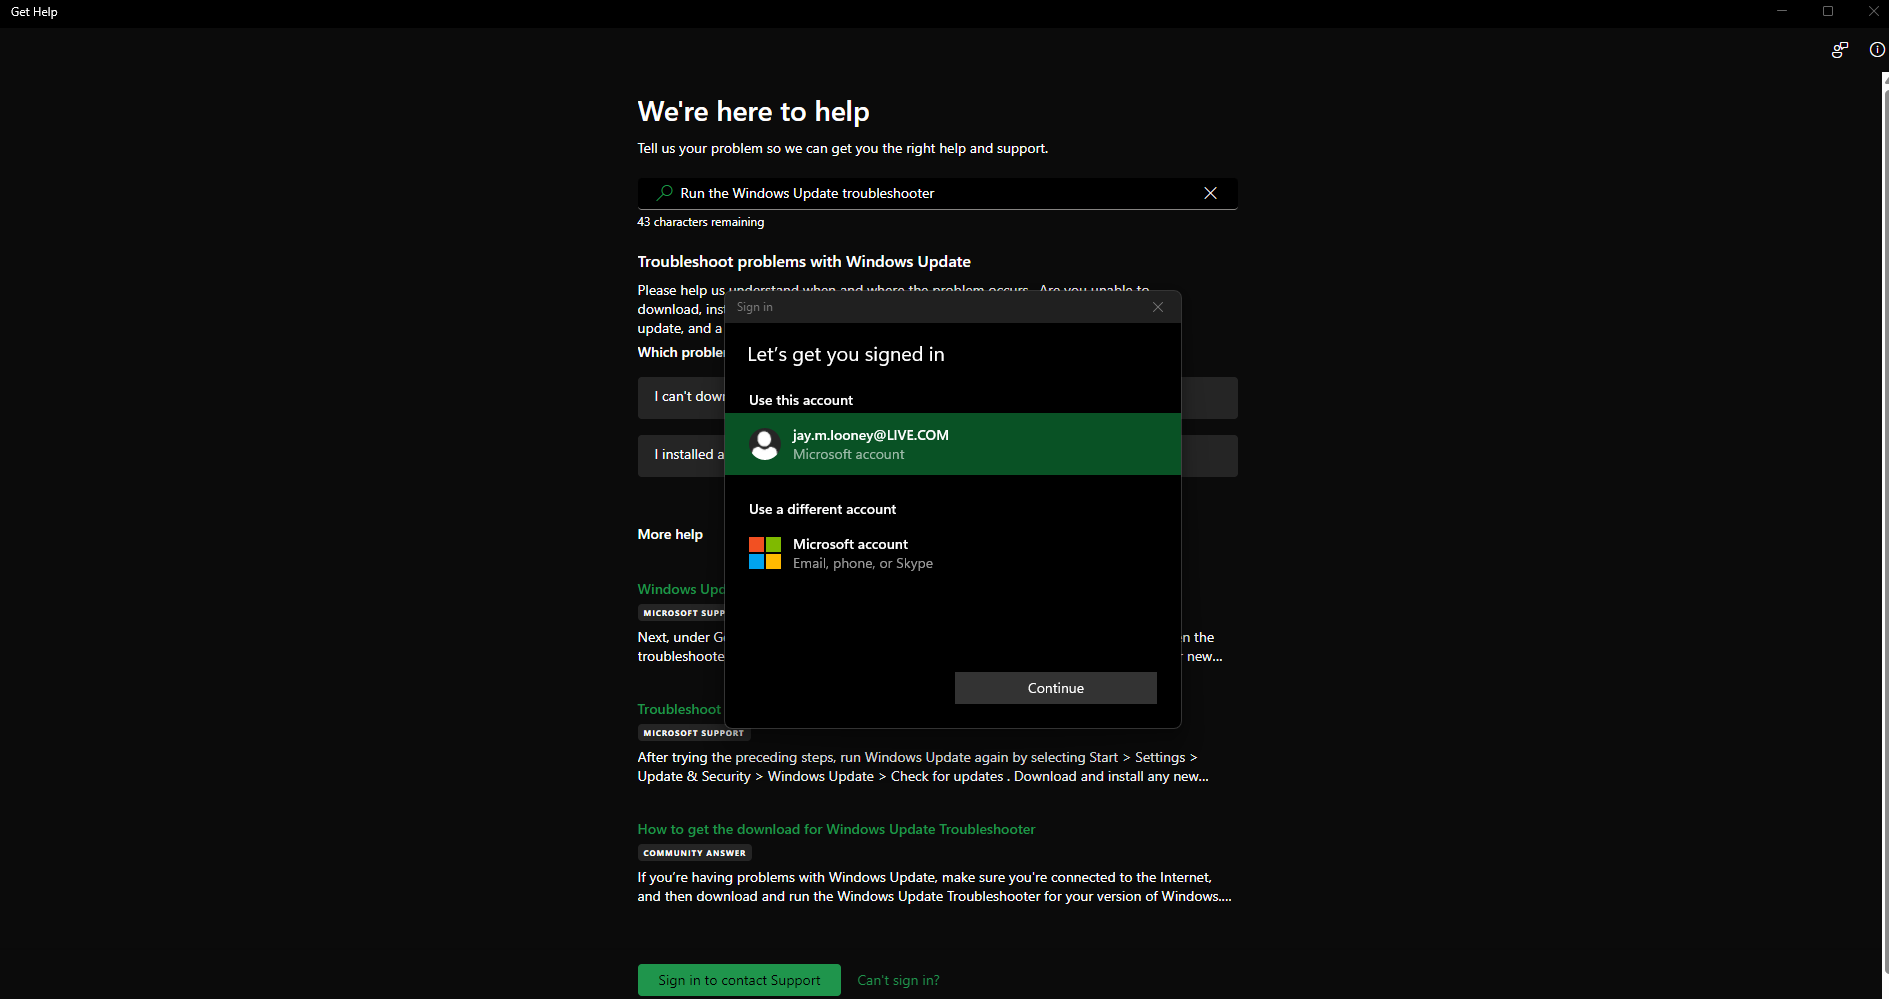The image size is (1889, 999).
Task: Click the Microsoft four-color logo icon
Action: [x=765, y=553]
